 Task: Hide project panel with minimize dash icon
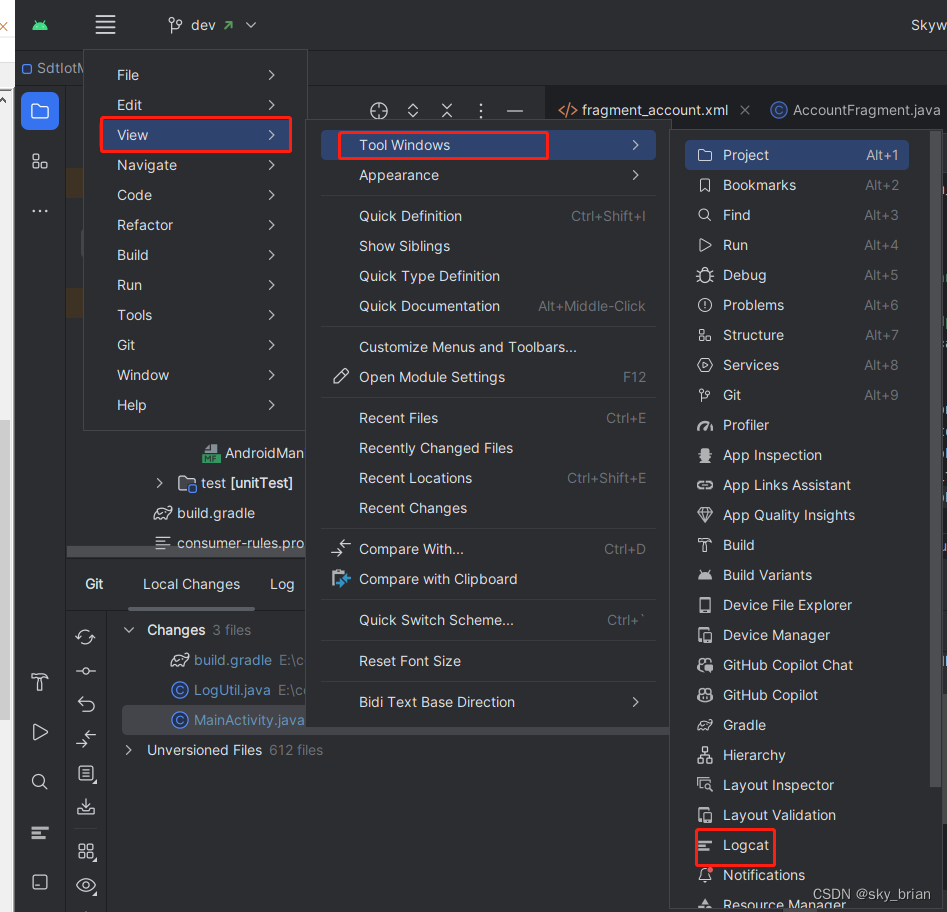[515, 111]
